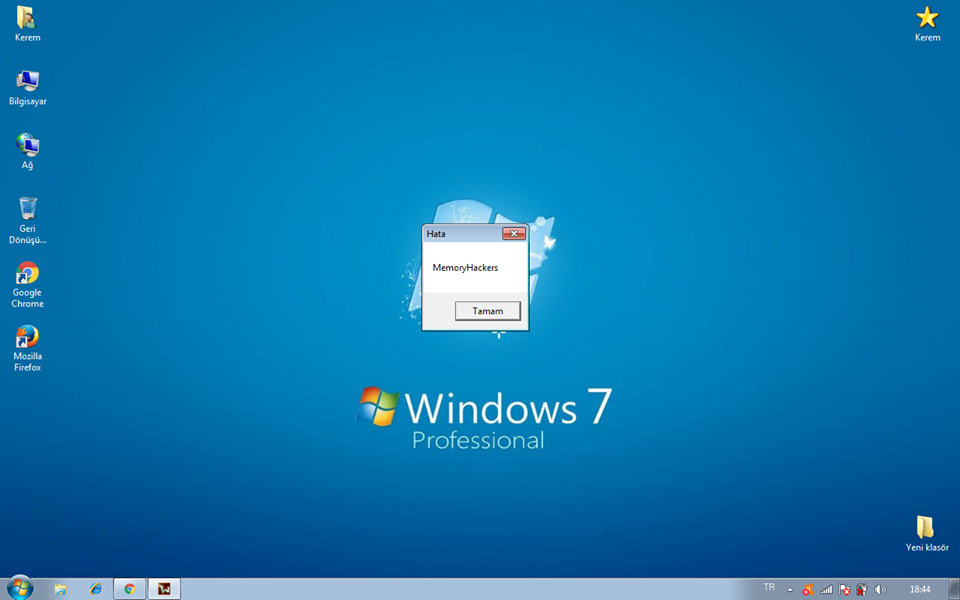Open Windows Explorer from the taskbar
This screenshot has width=960, height=600.
coord(61,589)
